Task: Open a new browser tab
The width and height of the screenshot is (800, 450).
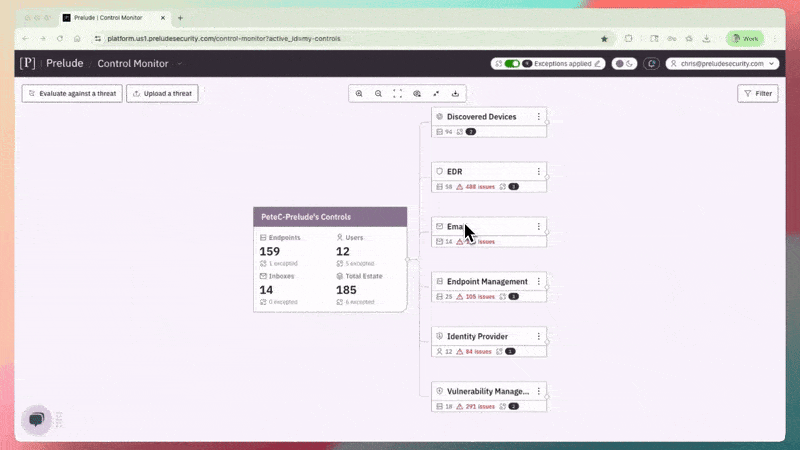Action: click(x=180, y=18)
